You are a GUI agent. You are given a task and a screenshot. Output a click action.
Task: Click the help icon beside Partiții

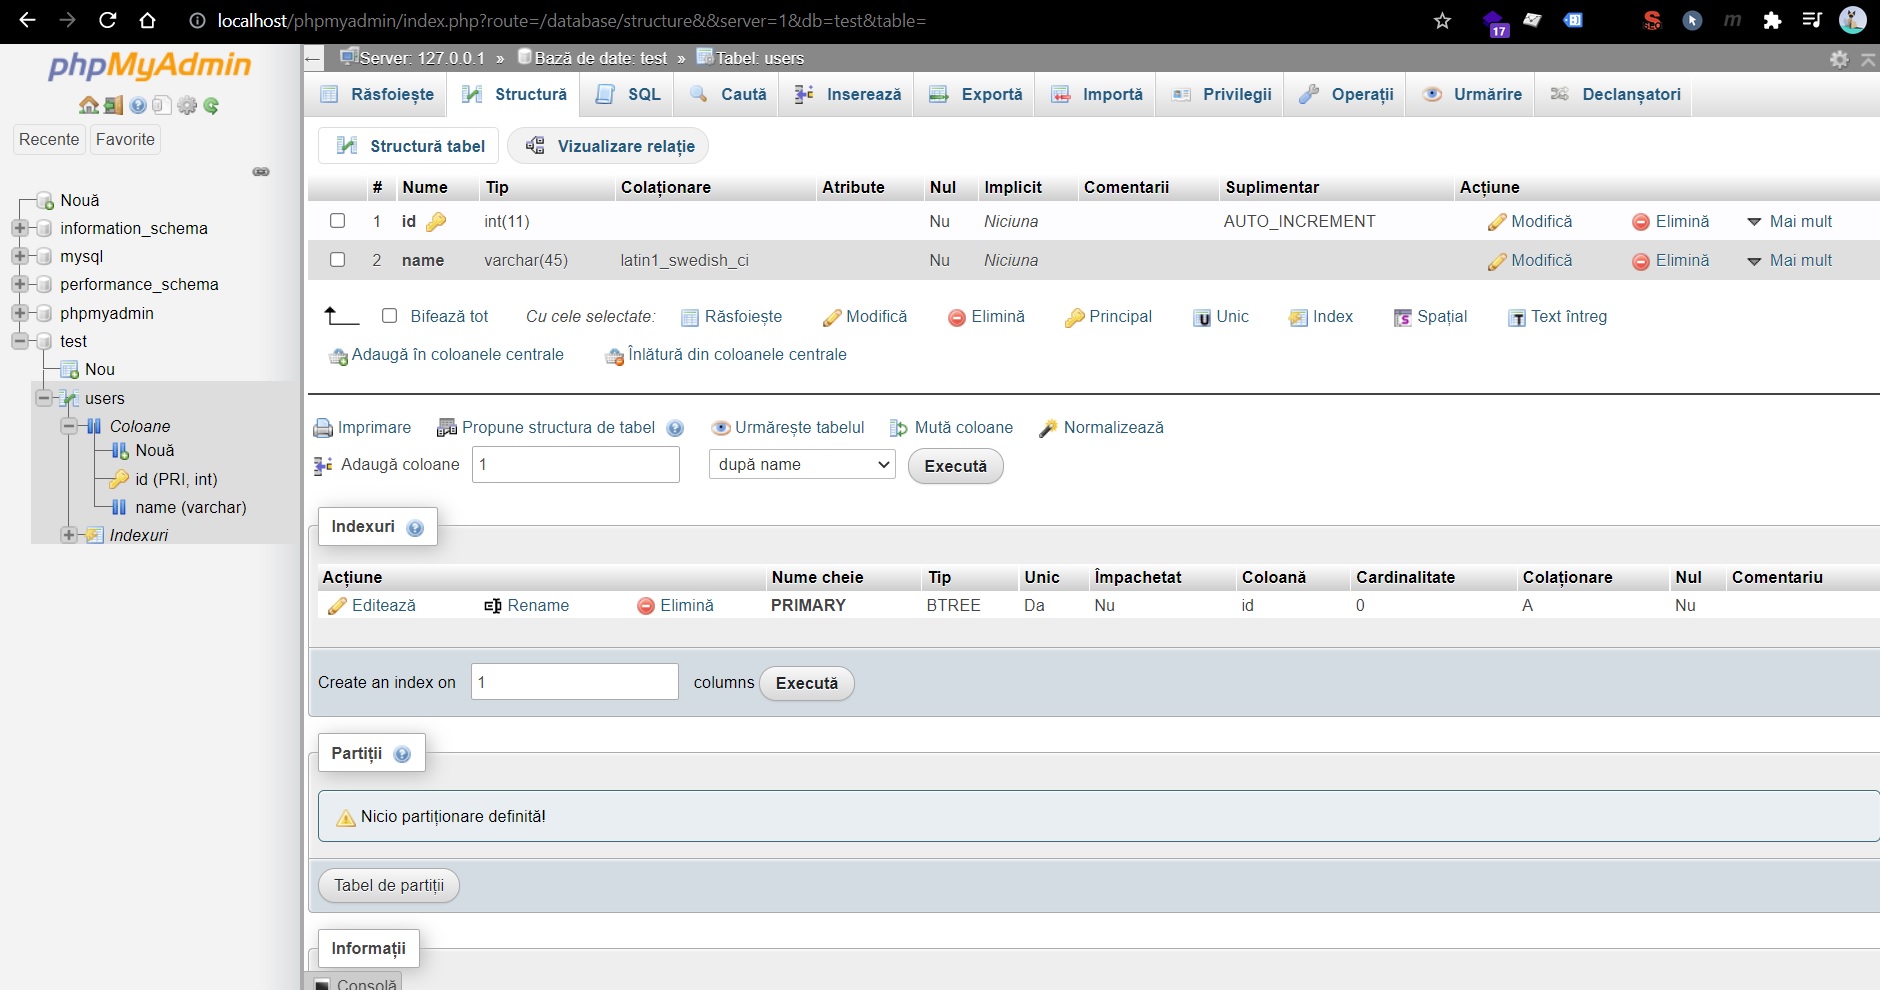coord(402,754)
